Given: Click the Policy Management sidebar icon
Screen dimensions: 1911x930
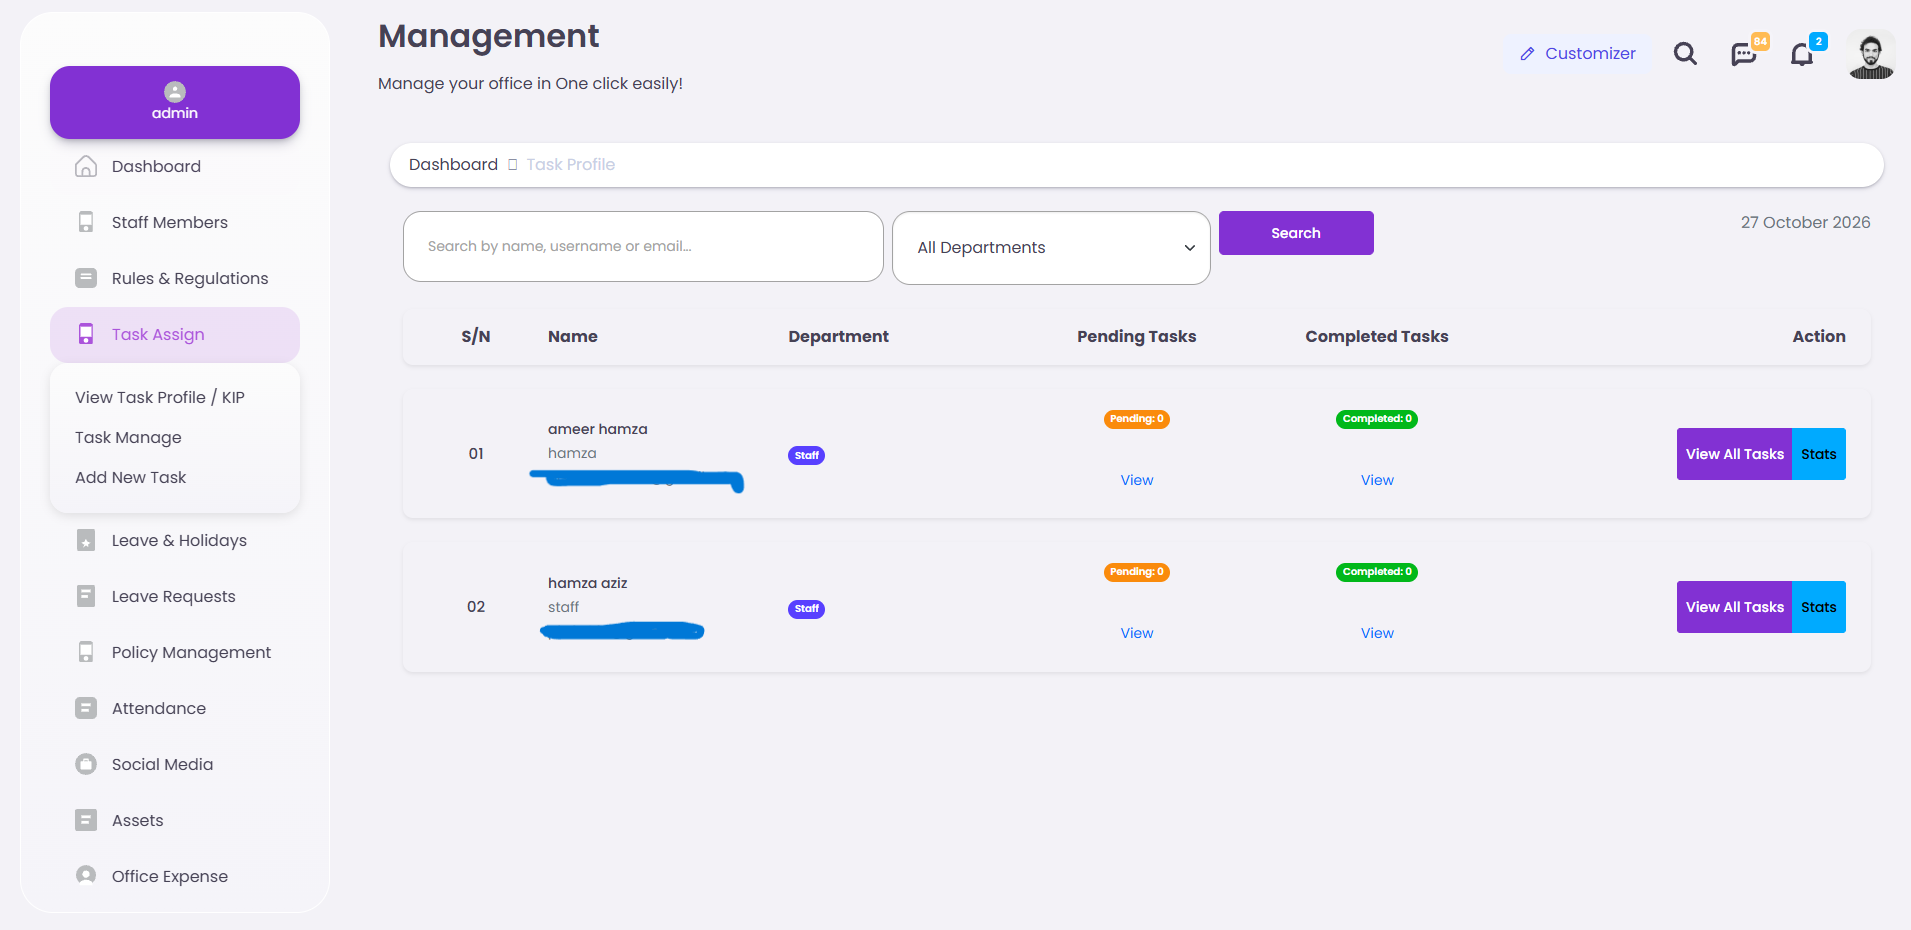Looking at the screenshot, I should point(86,652).
